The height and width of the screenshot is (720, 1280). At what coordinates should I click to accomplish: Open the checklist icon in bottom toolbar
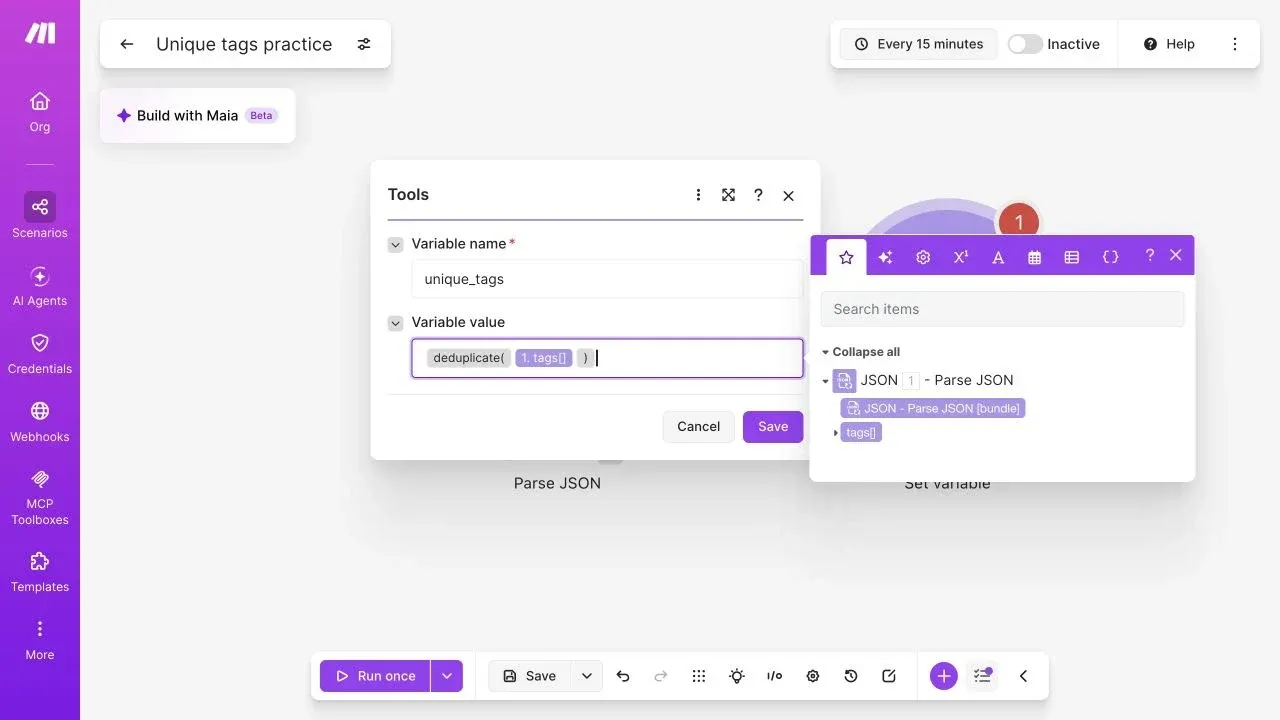coord(983,676)
